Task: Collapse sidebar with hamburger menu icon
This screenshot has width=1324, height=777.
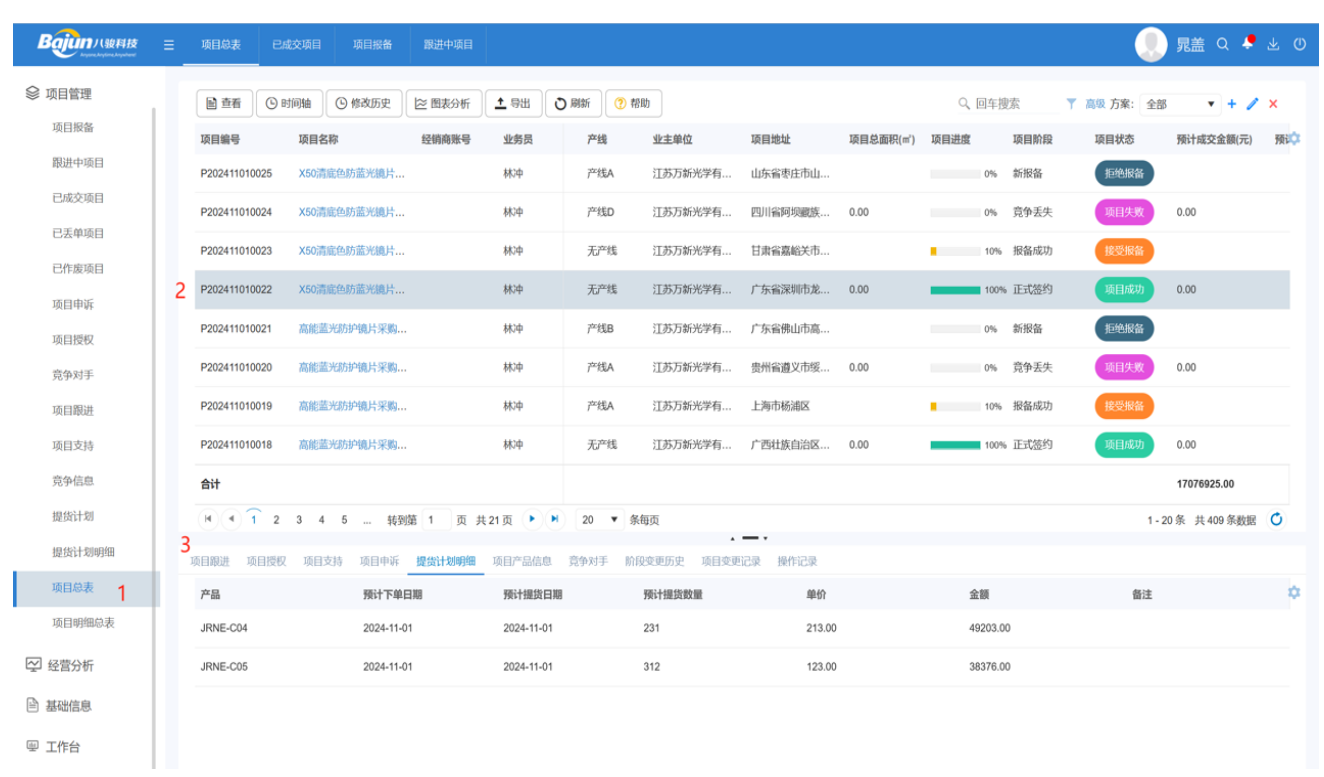Action: point(169,45)
